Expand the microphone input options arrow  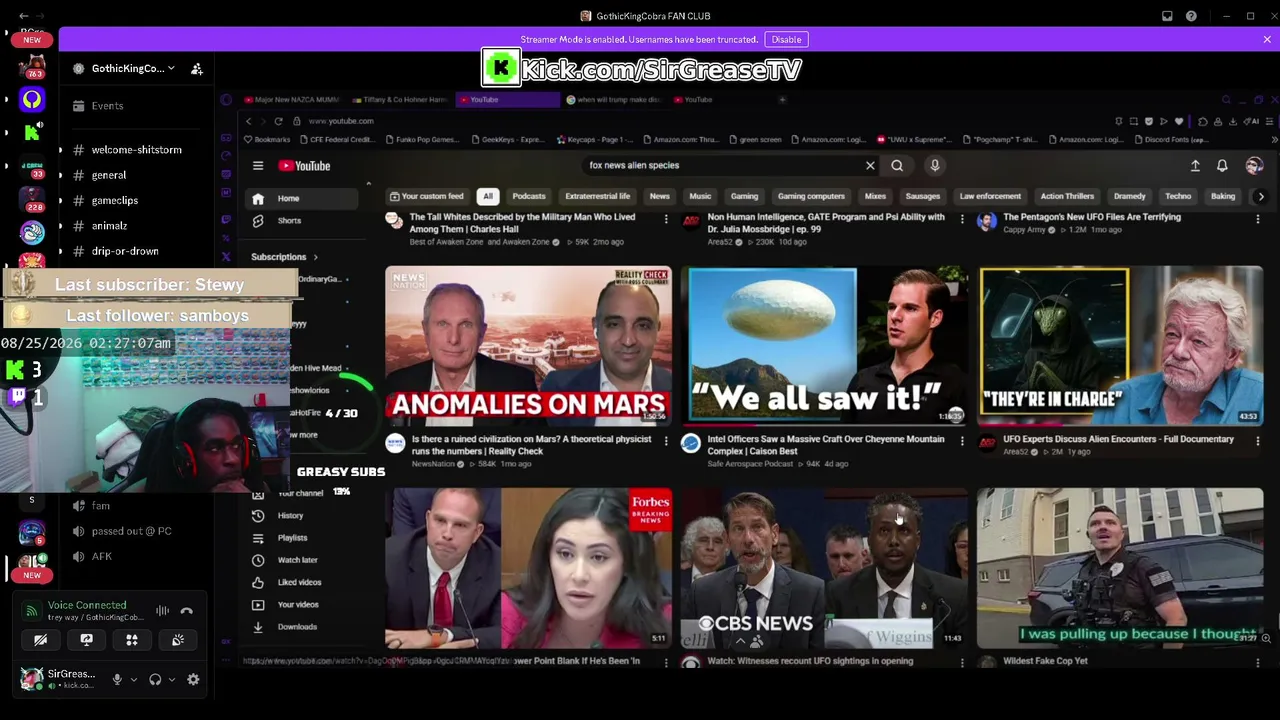[133, 680]
